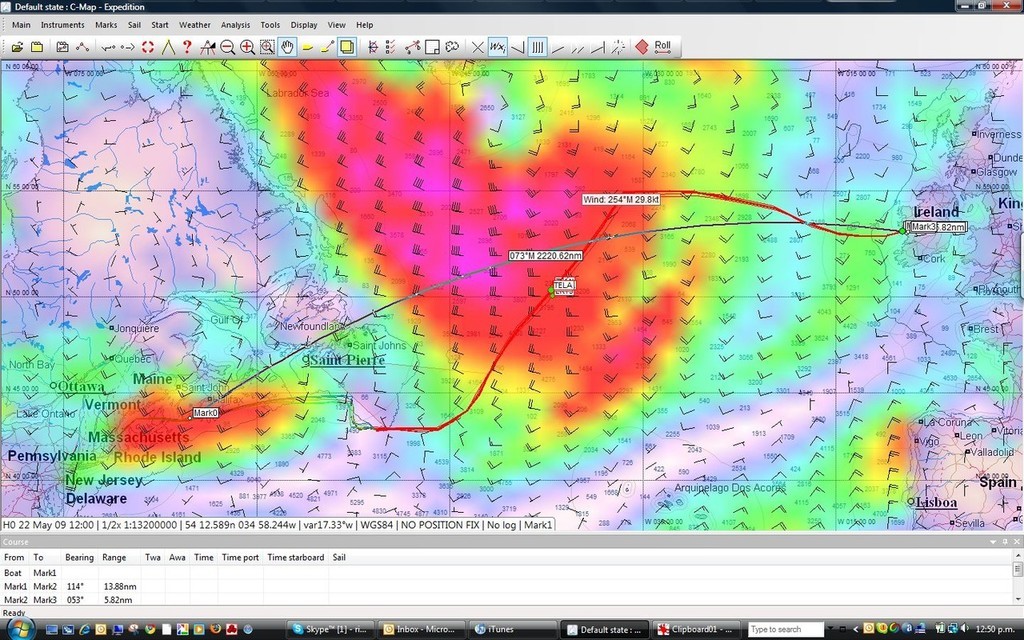Open the Start menu item in menubar
Image resolution: width=1024 pixels, height=640 pixels.
click(160, 25)
